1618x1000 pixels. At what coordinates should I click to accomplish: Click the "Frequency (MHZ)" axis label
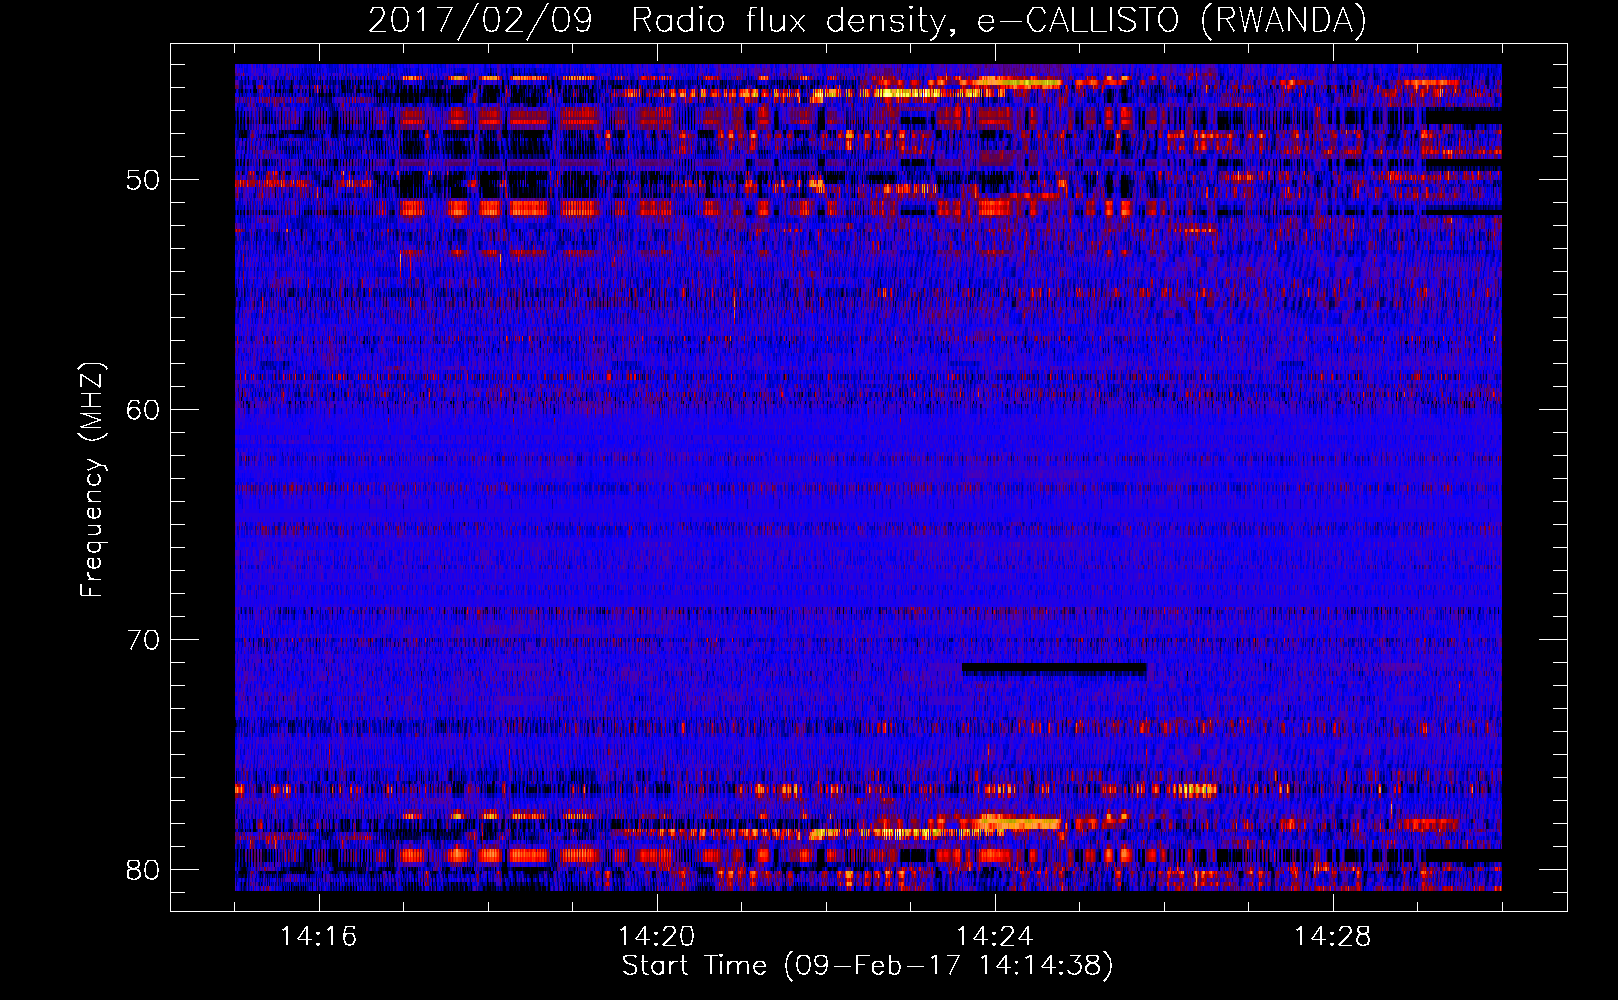point(92,479)
